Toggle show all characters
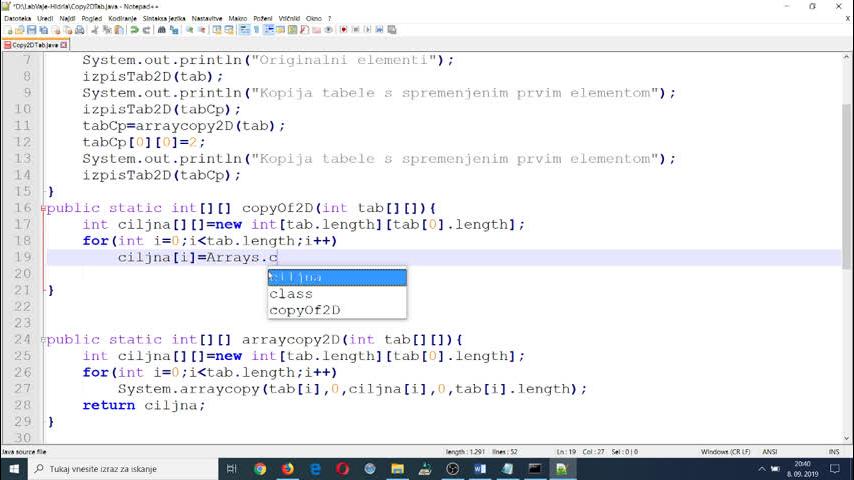 (256, 29)
